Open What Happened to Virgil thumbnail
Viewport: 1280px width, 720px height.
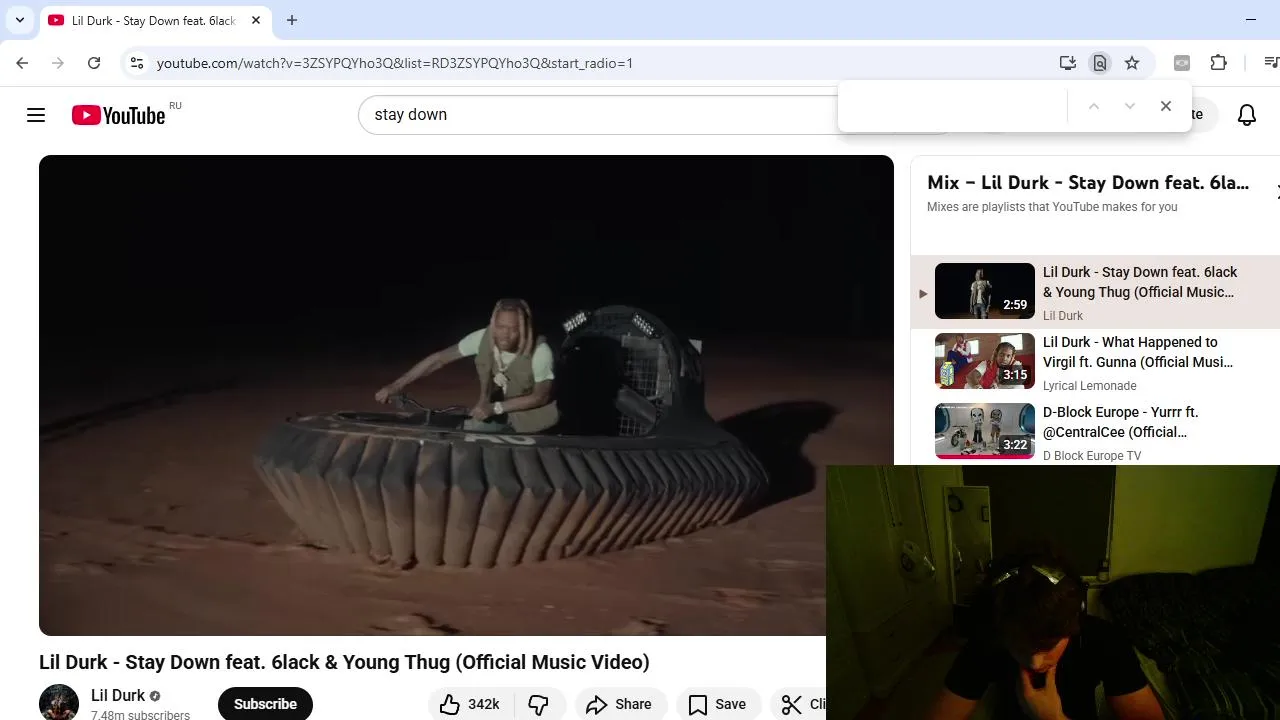tap(985, 361)
